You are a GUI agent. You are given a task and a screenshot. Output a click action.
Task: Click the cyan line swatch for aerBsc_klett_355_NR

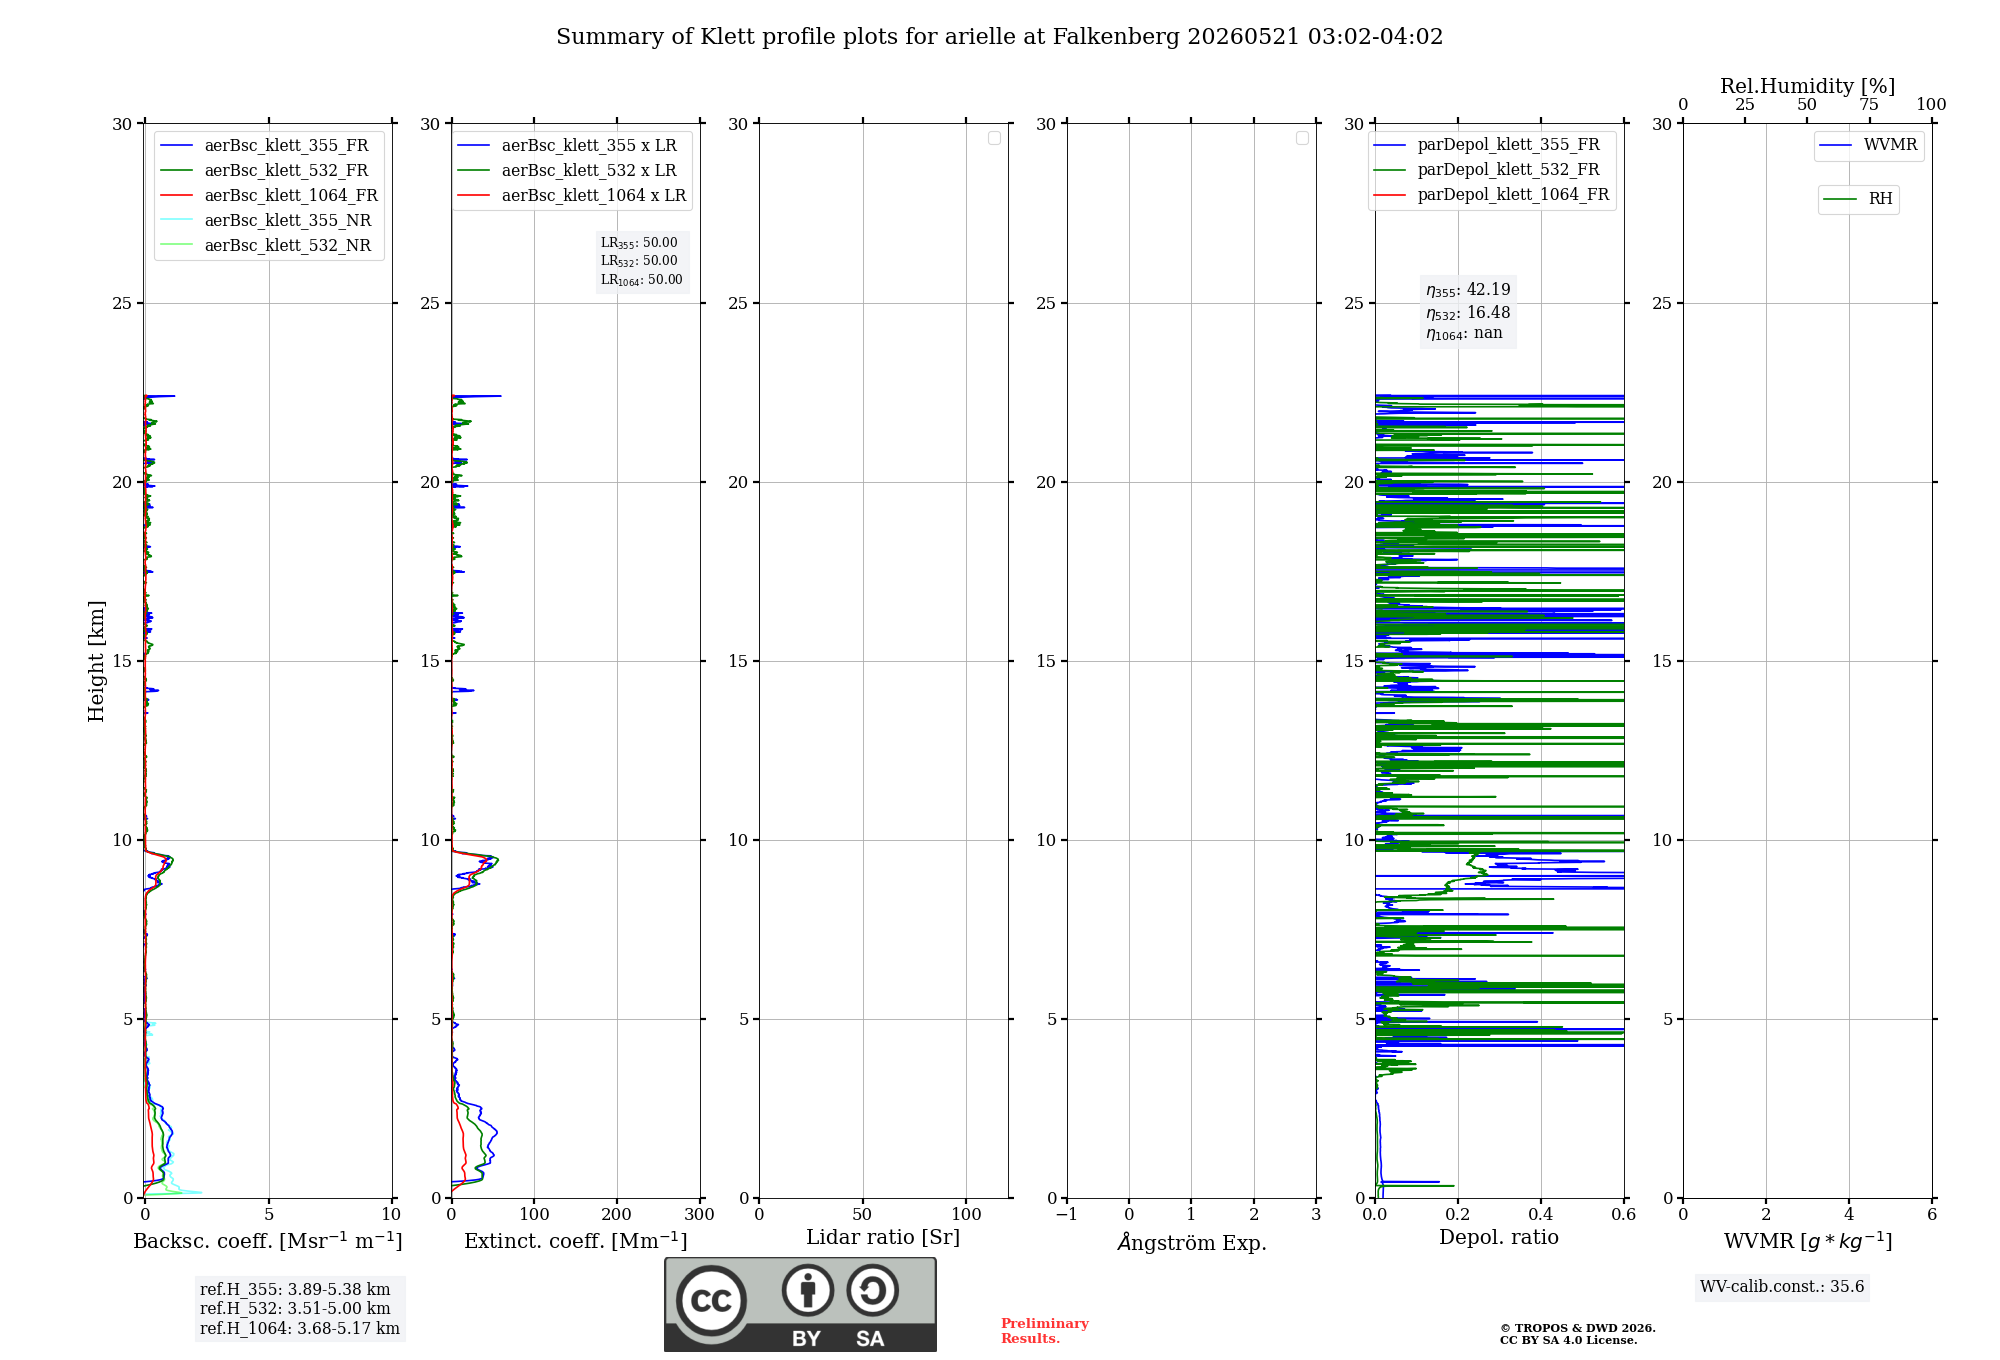[x=177, y=221]
